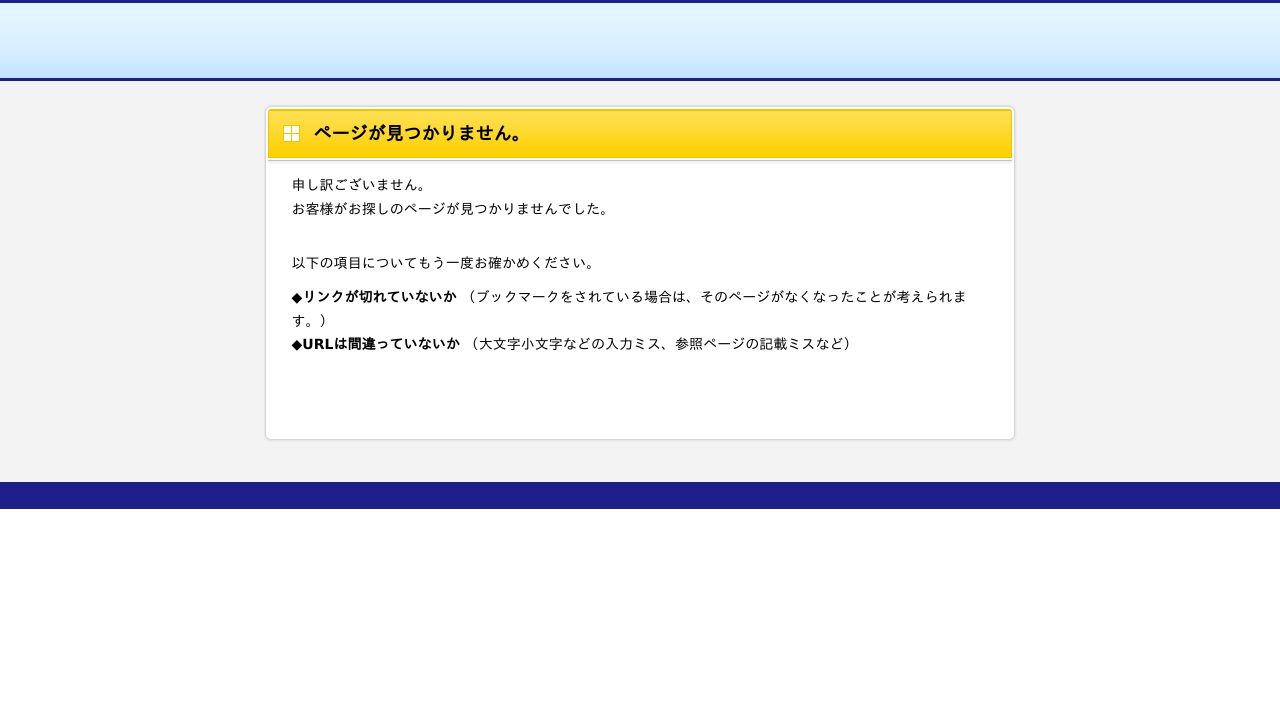
Task: Click the header area above the content box
Action: click(640, 40)
